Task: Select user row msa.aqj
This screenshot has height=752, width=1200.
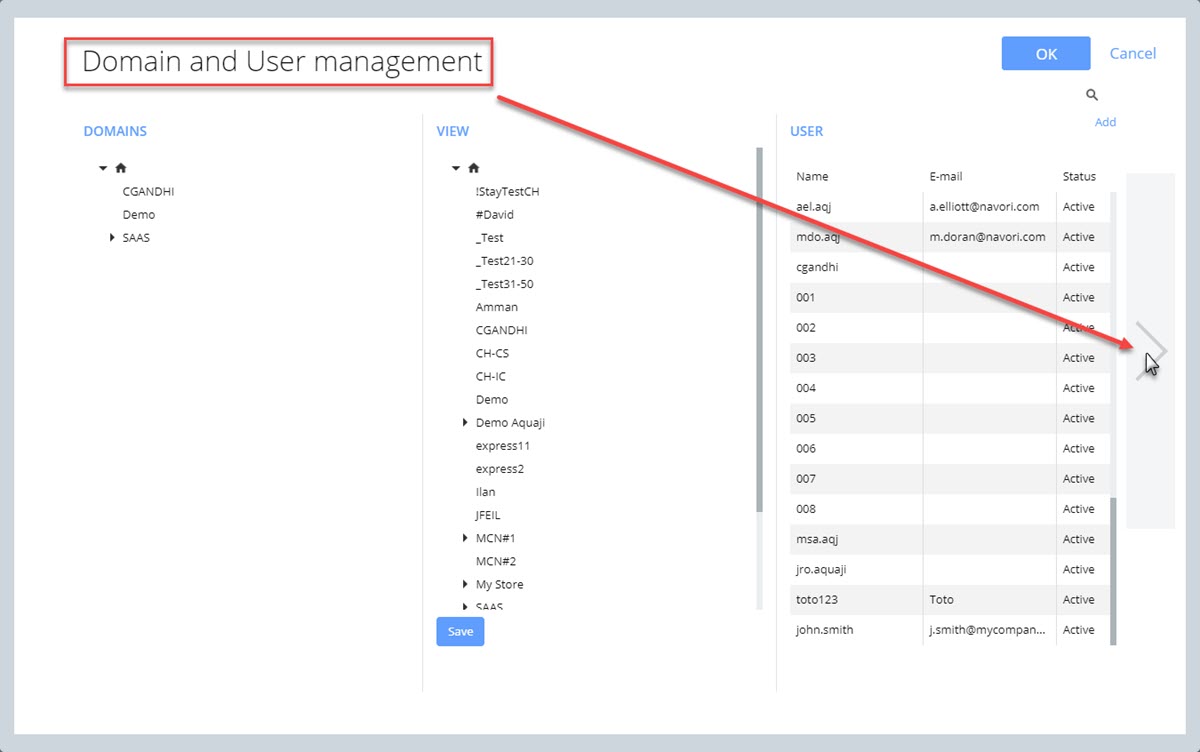Action: (x=949, y=539)
